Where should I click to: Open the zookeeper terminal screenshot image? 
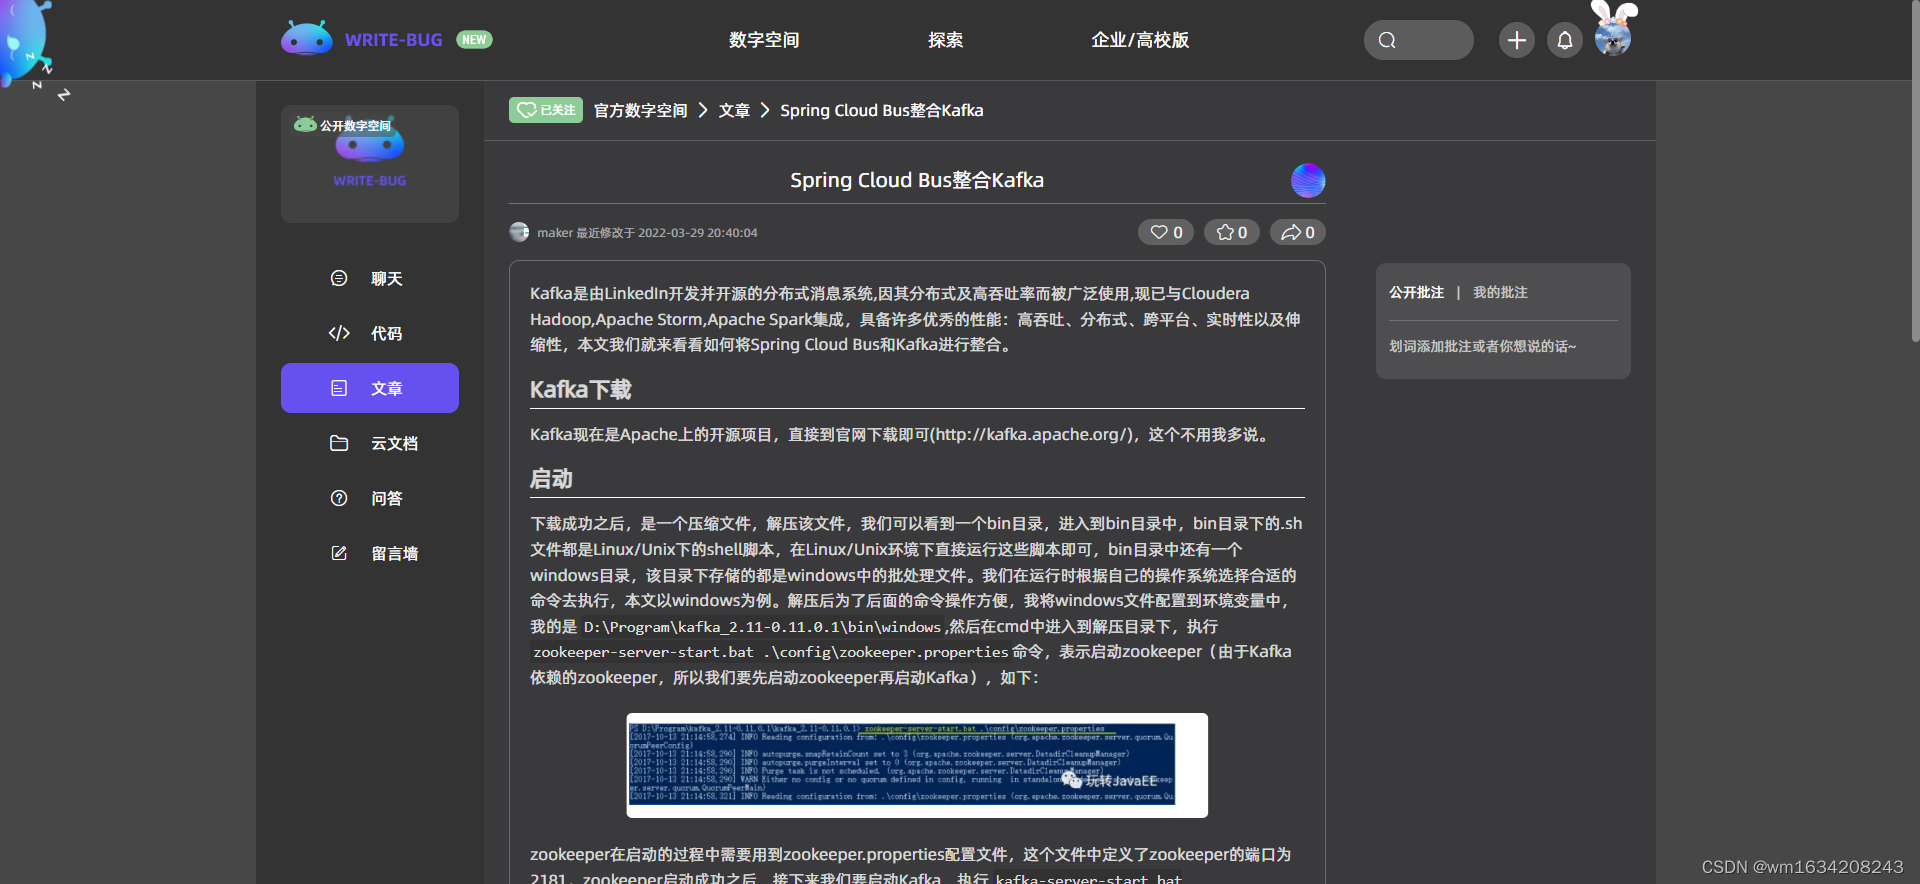coord(917,765)
